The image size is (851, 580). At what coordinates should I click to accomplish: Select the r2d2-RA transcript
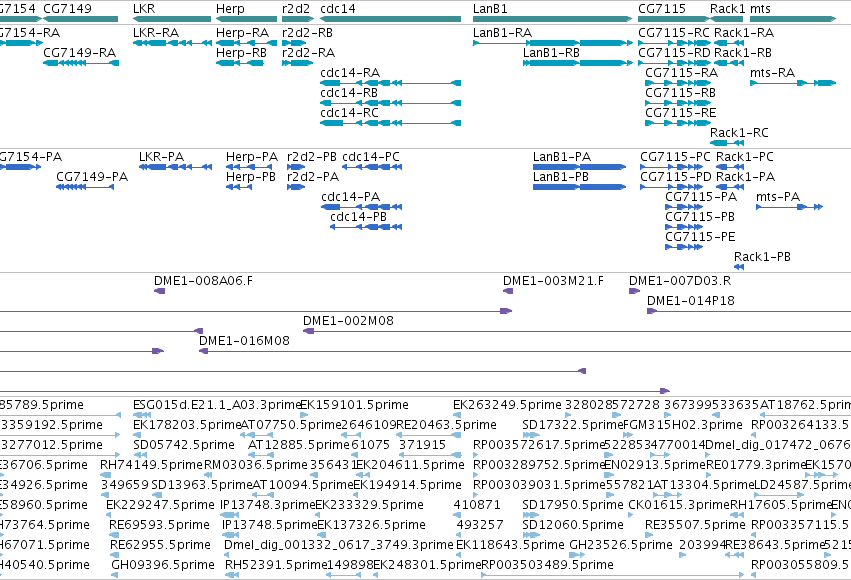(298, 63)
